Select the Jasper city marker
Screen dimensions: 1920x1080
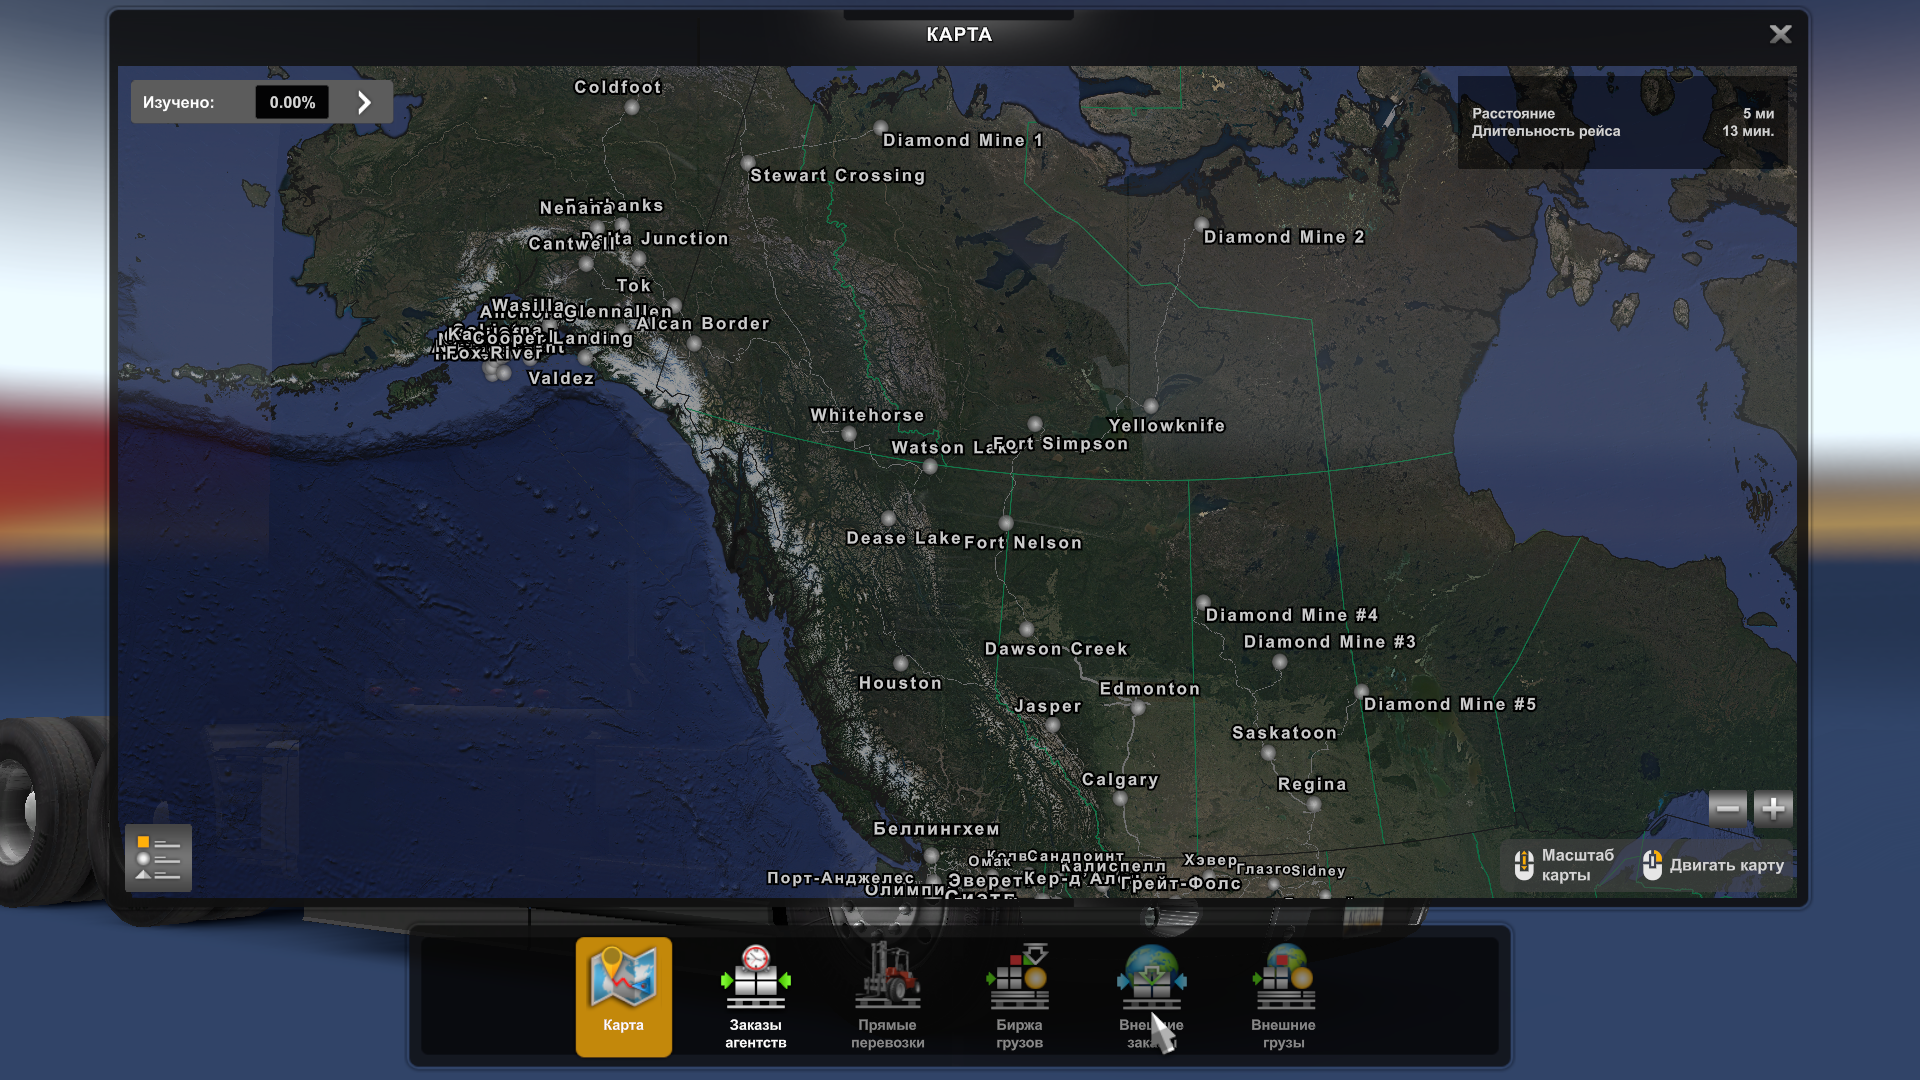pyautogui.click(x=1052, y=725)
